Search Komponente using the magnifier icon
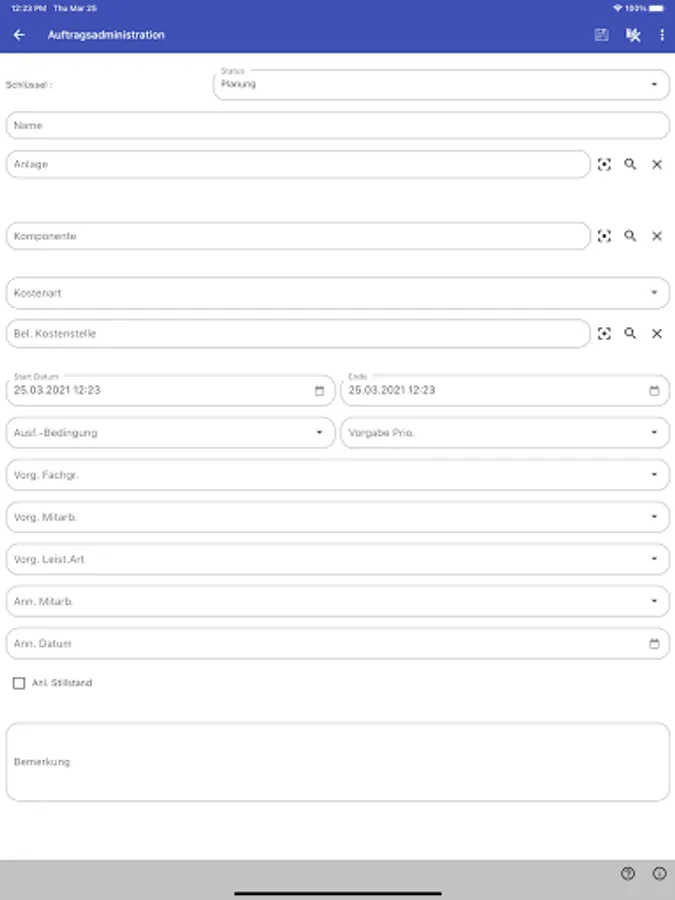The width and height of the screenshot is (675, 900). coord(630,237)
